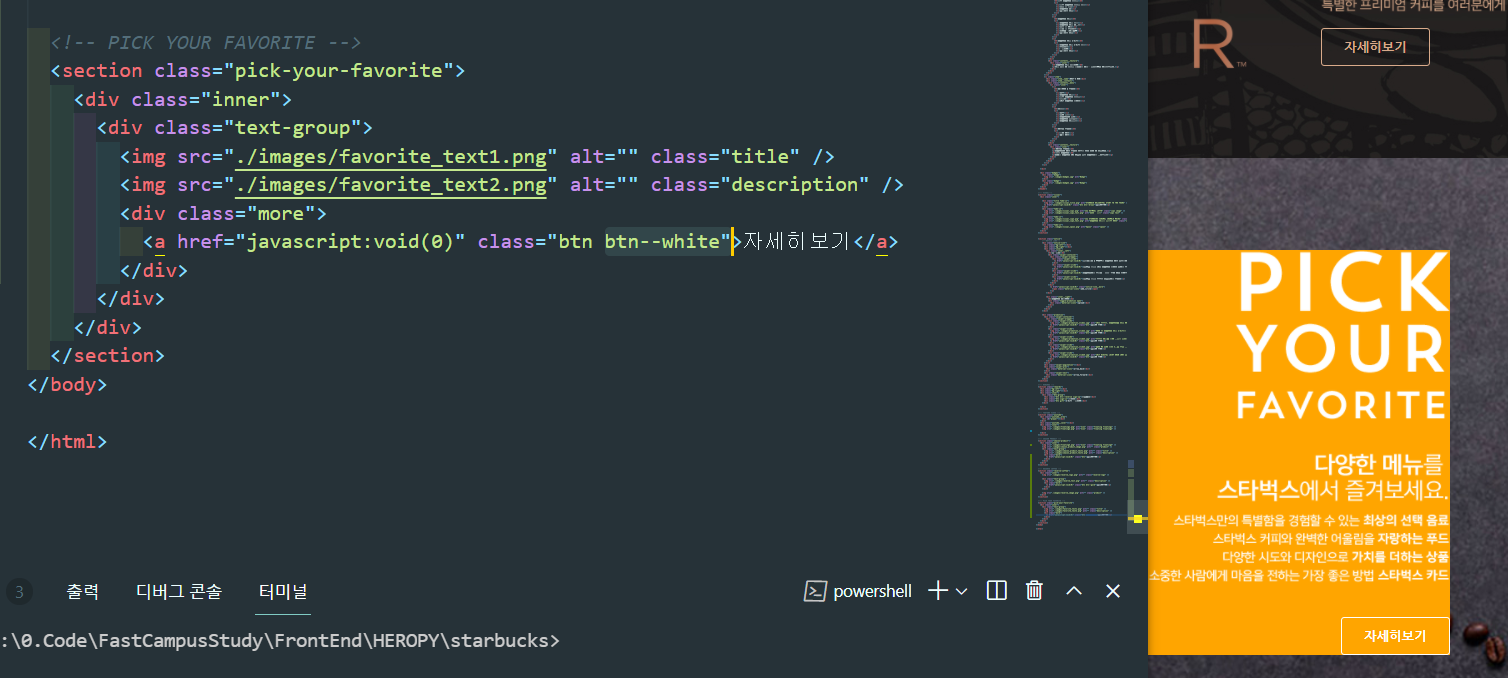Switch to the 출력 tab

click(x=83, y=591)
